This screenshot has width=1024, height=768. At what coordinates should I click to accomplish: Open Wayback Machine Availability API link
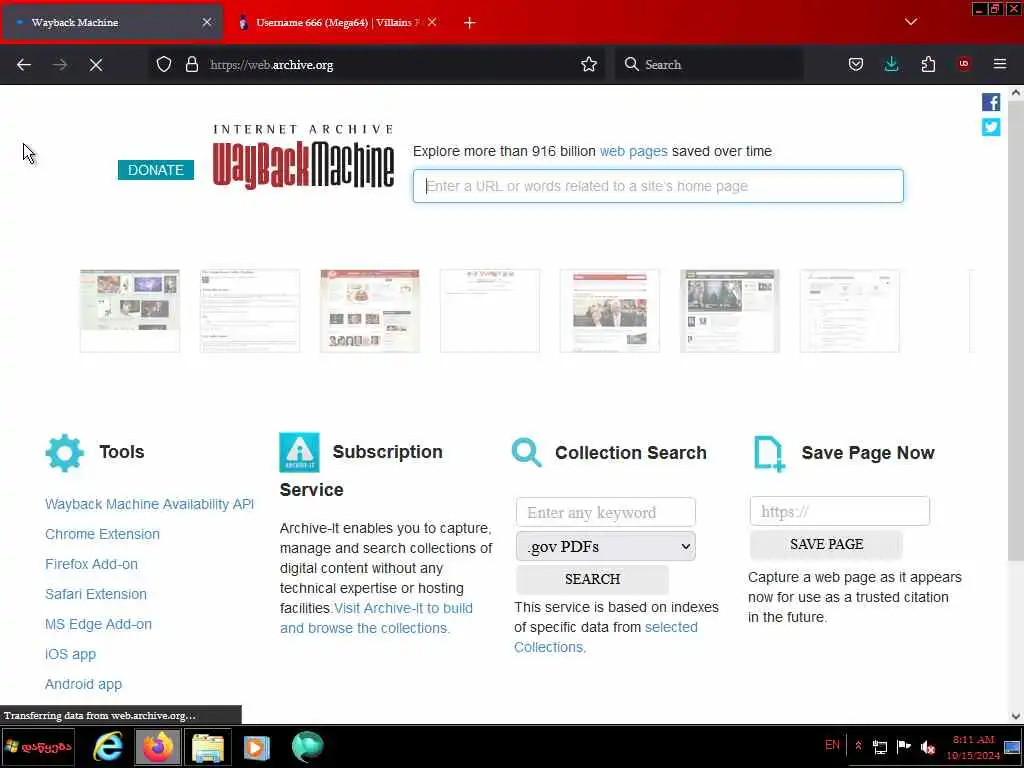click(x=150, y=504)
